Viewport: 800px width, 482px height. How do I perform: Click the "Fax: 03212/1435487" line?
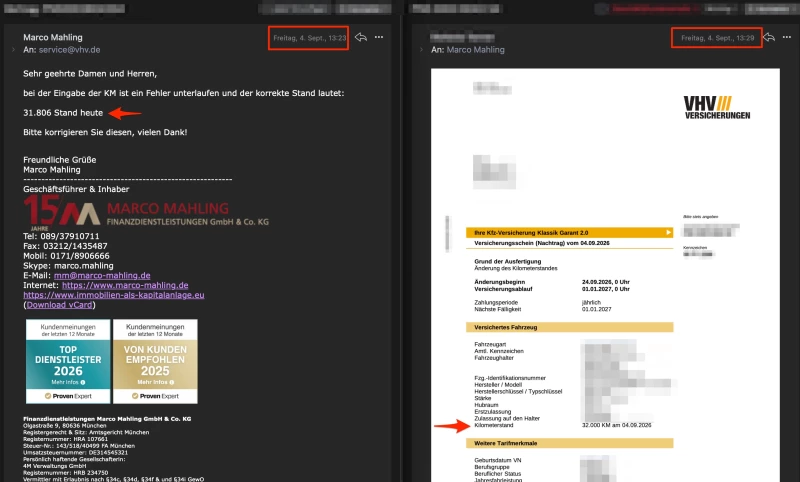coord(65,246)
